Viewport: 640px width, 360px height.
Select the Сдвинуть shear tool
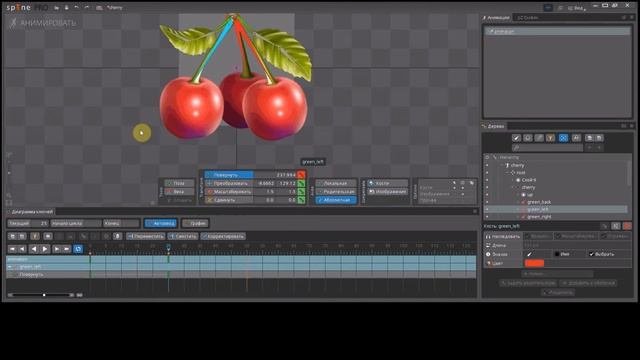click(x=229, y=200)
